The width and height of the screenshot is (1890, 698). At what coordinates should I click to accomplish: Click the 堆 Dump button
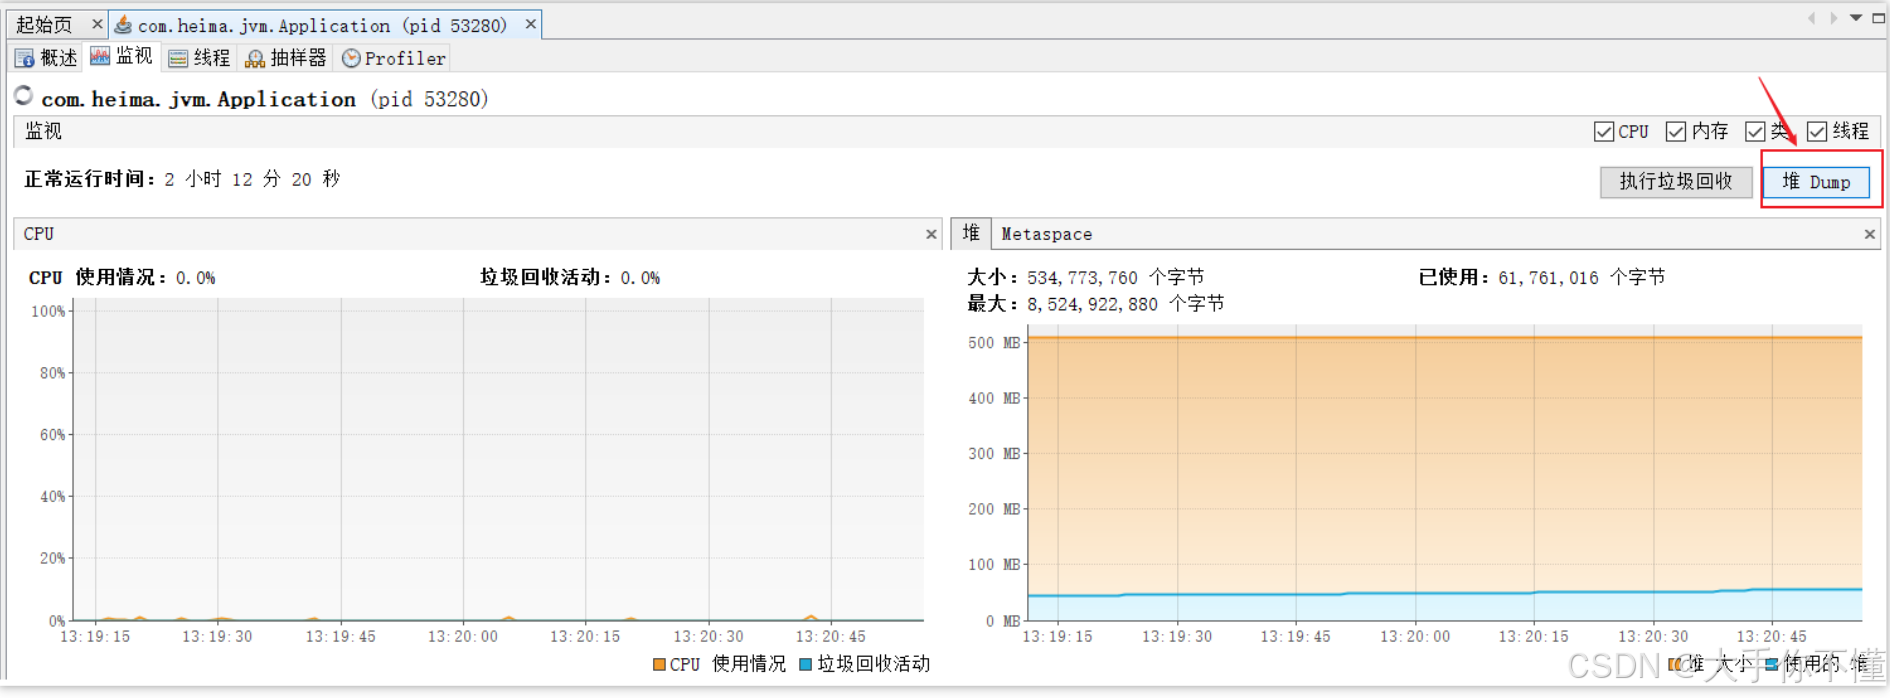pyautogui.click(x=1816, y=182)
